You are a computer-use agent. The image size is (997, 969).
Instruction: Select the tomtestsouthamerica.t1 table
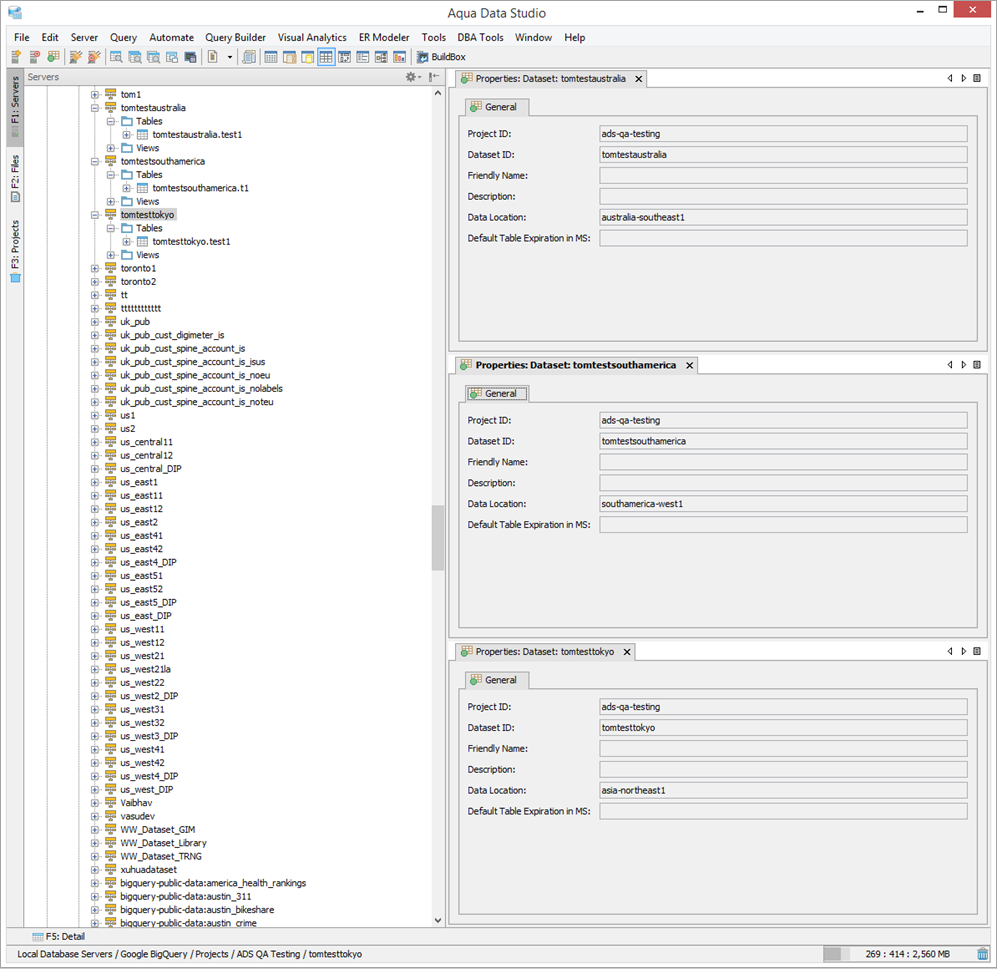[x=200, y=188]
